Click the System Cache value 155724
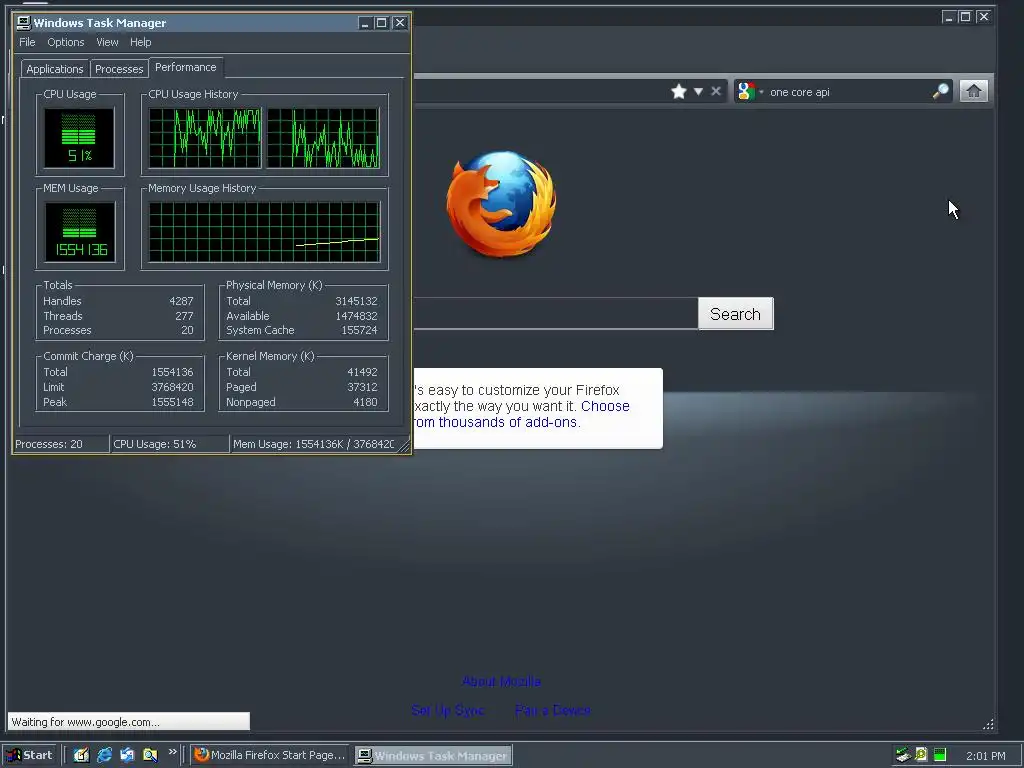Screen dimensions: 1024x768 pos(359,330)
